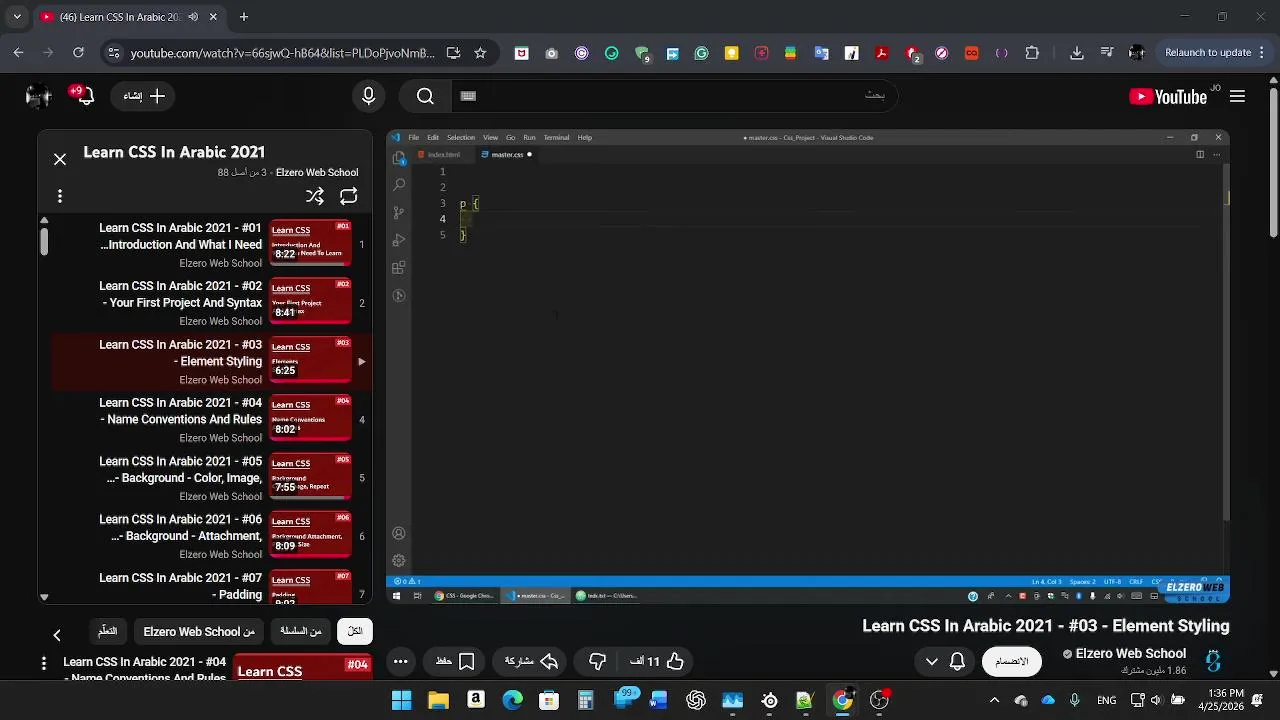Reload the YouTube page
This screenshot has width=1280, height=720.
[78, 53]
